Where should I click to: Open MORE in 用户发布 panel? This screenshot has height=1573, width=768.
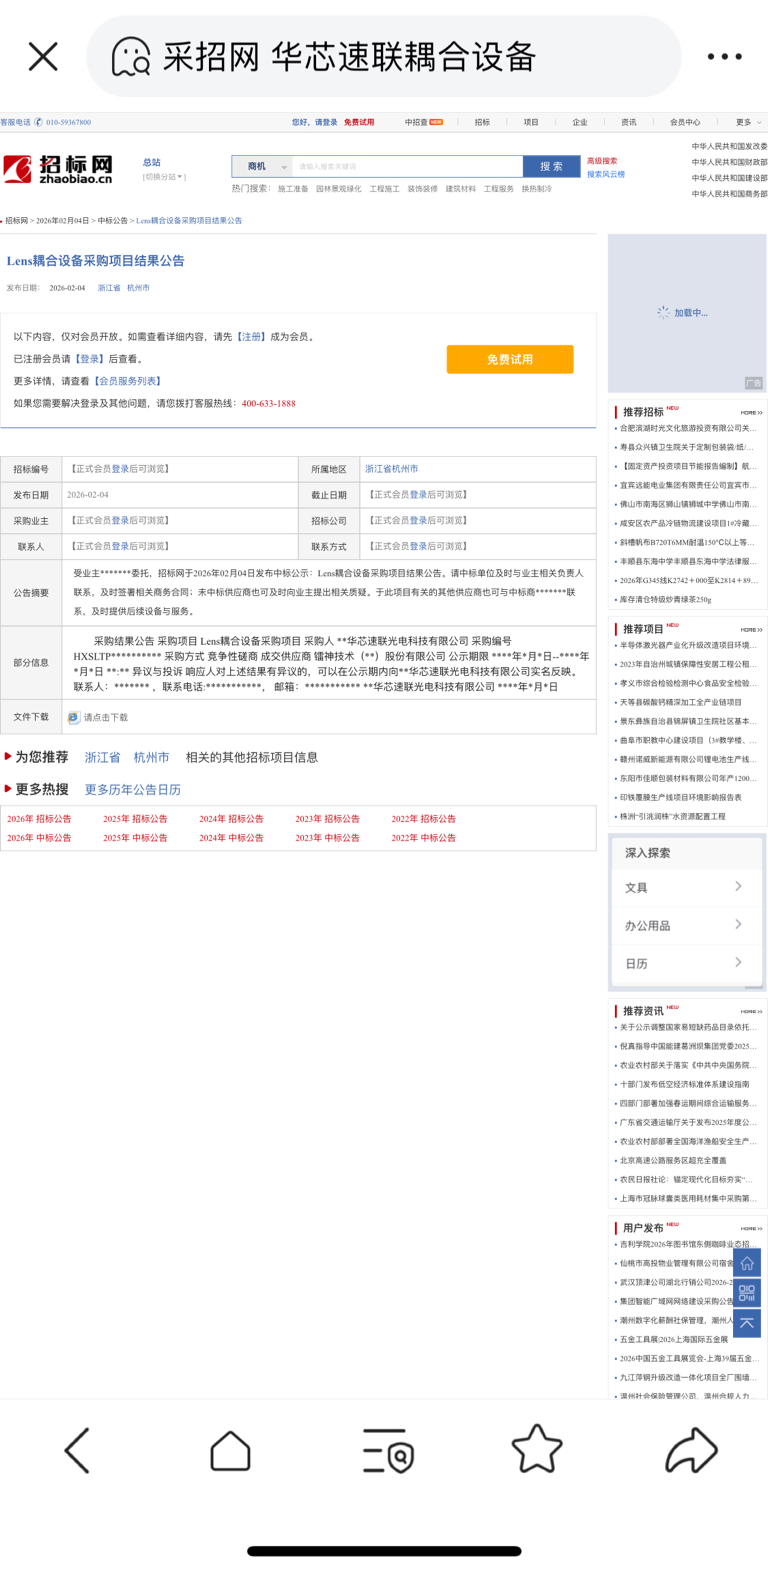click(751, 1228)
